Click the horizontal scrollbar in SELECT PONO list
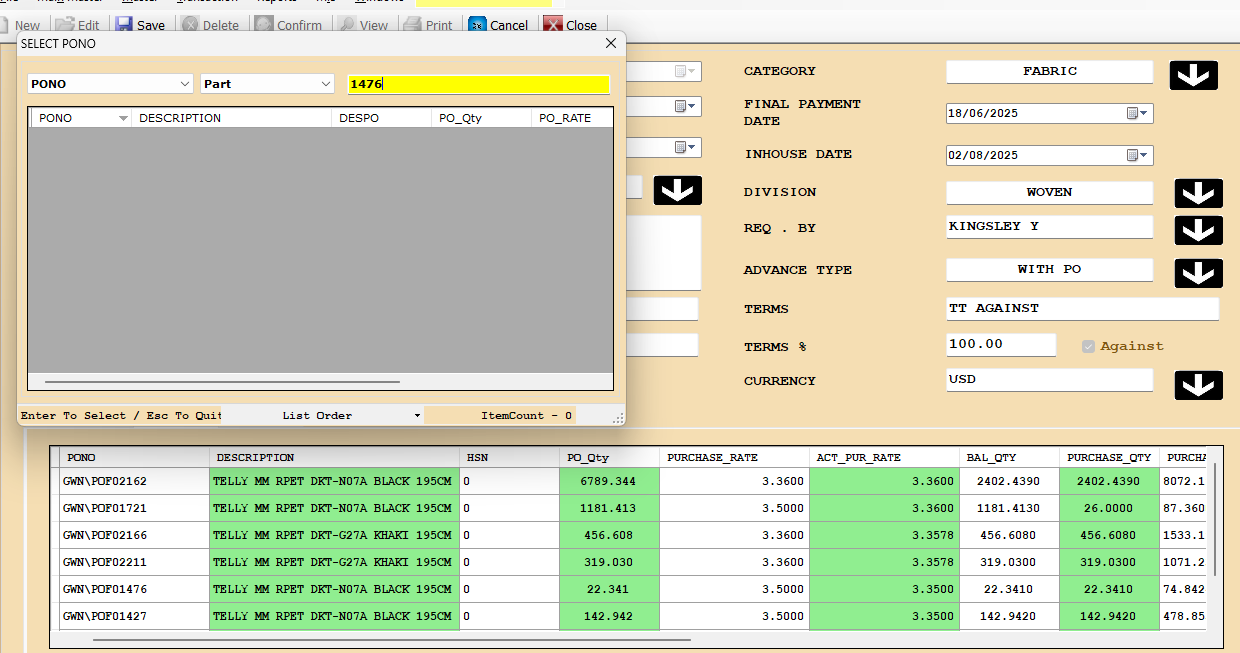The width and height of the screenshot is (1240, 653). point(222,381)
